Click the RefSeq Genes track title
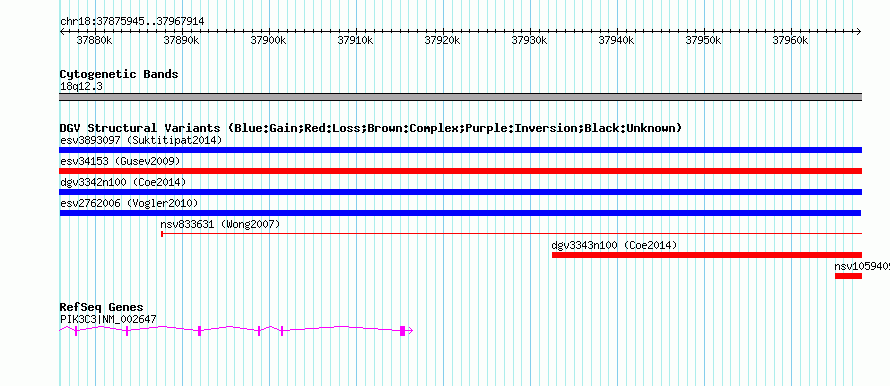Screen dimensions: 890x386 102,308
